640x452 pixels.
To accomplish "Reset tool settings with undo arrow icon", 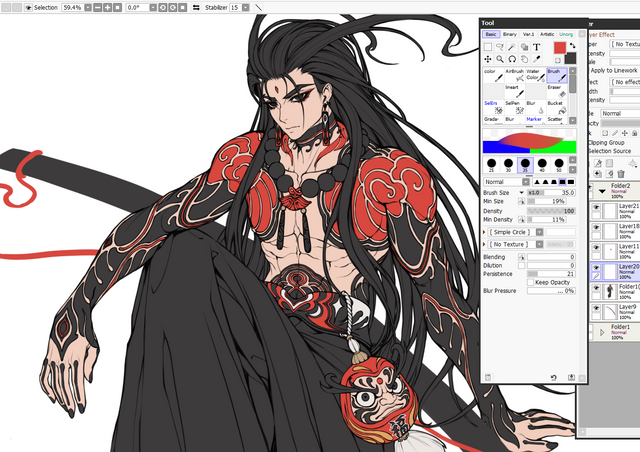I will tap(554, 377).
